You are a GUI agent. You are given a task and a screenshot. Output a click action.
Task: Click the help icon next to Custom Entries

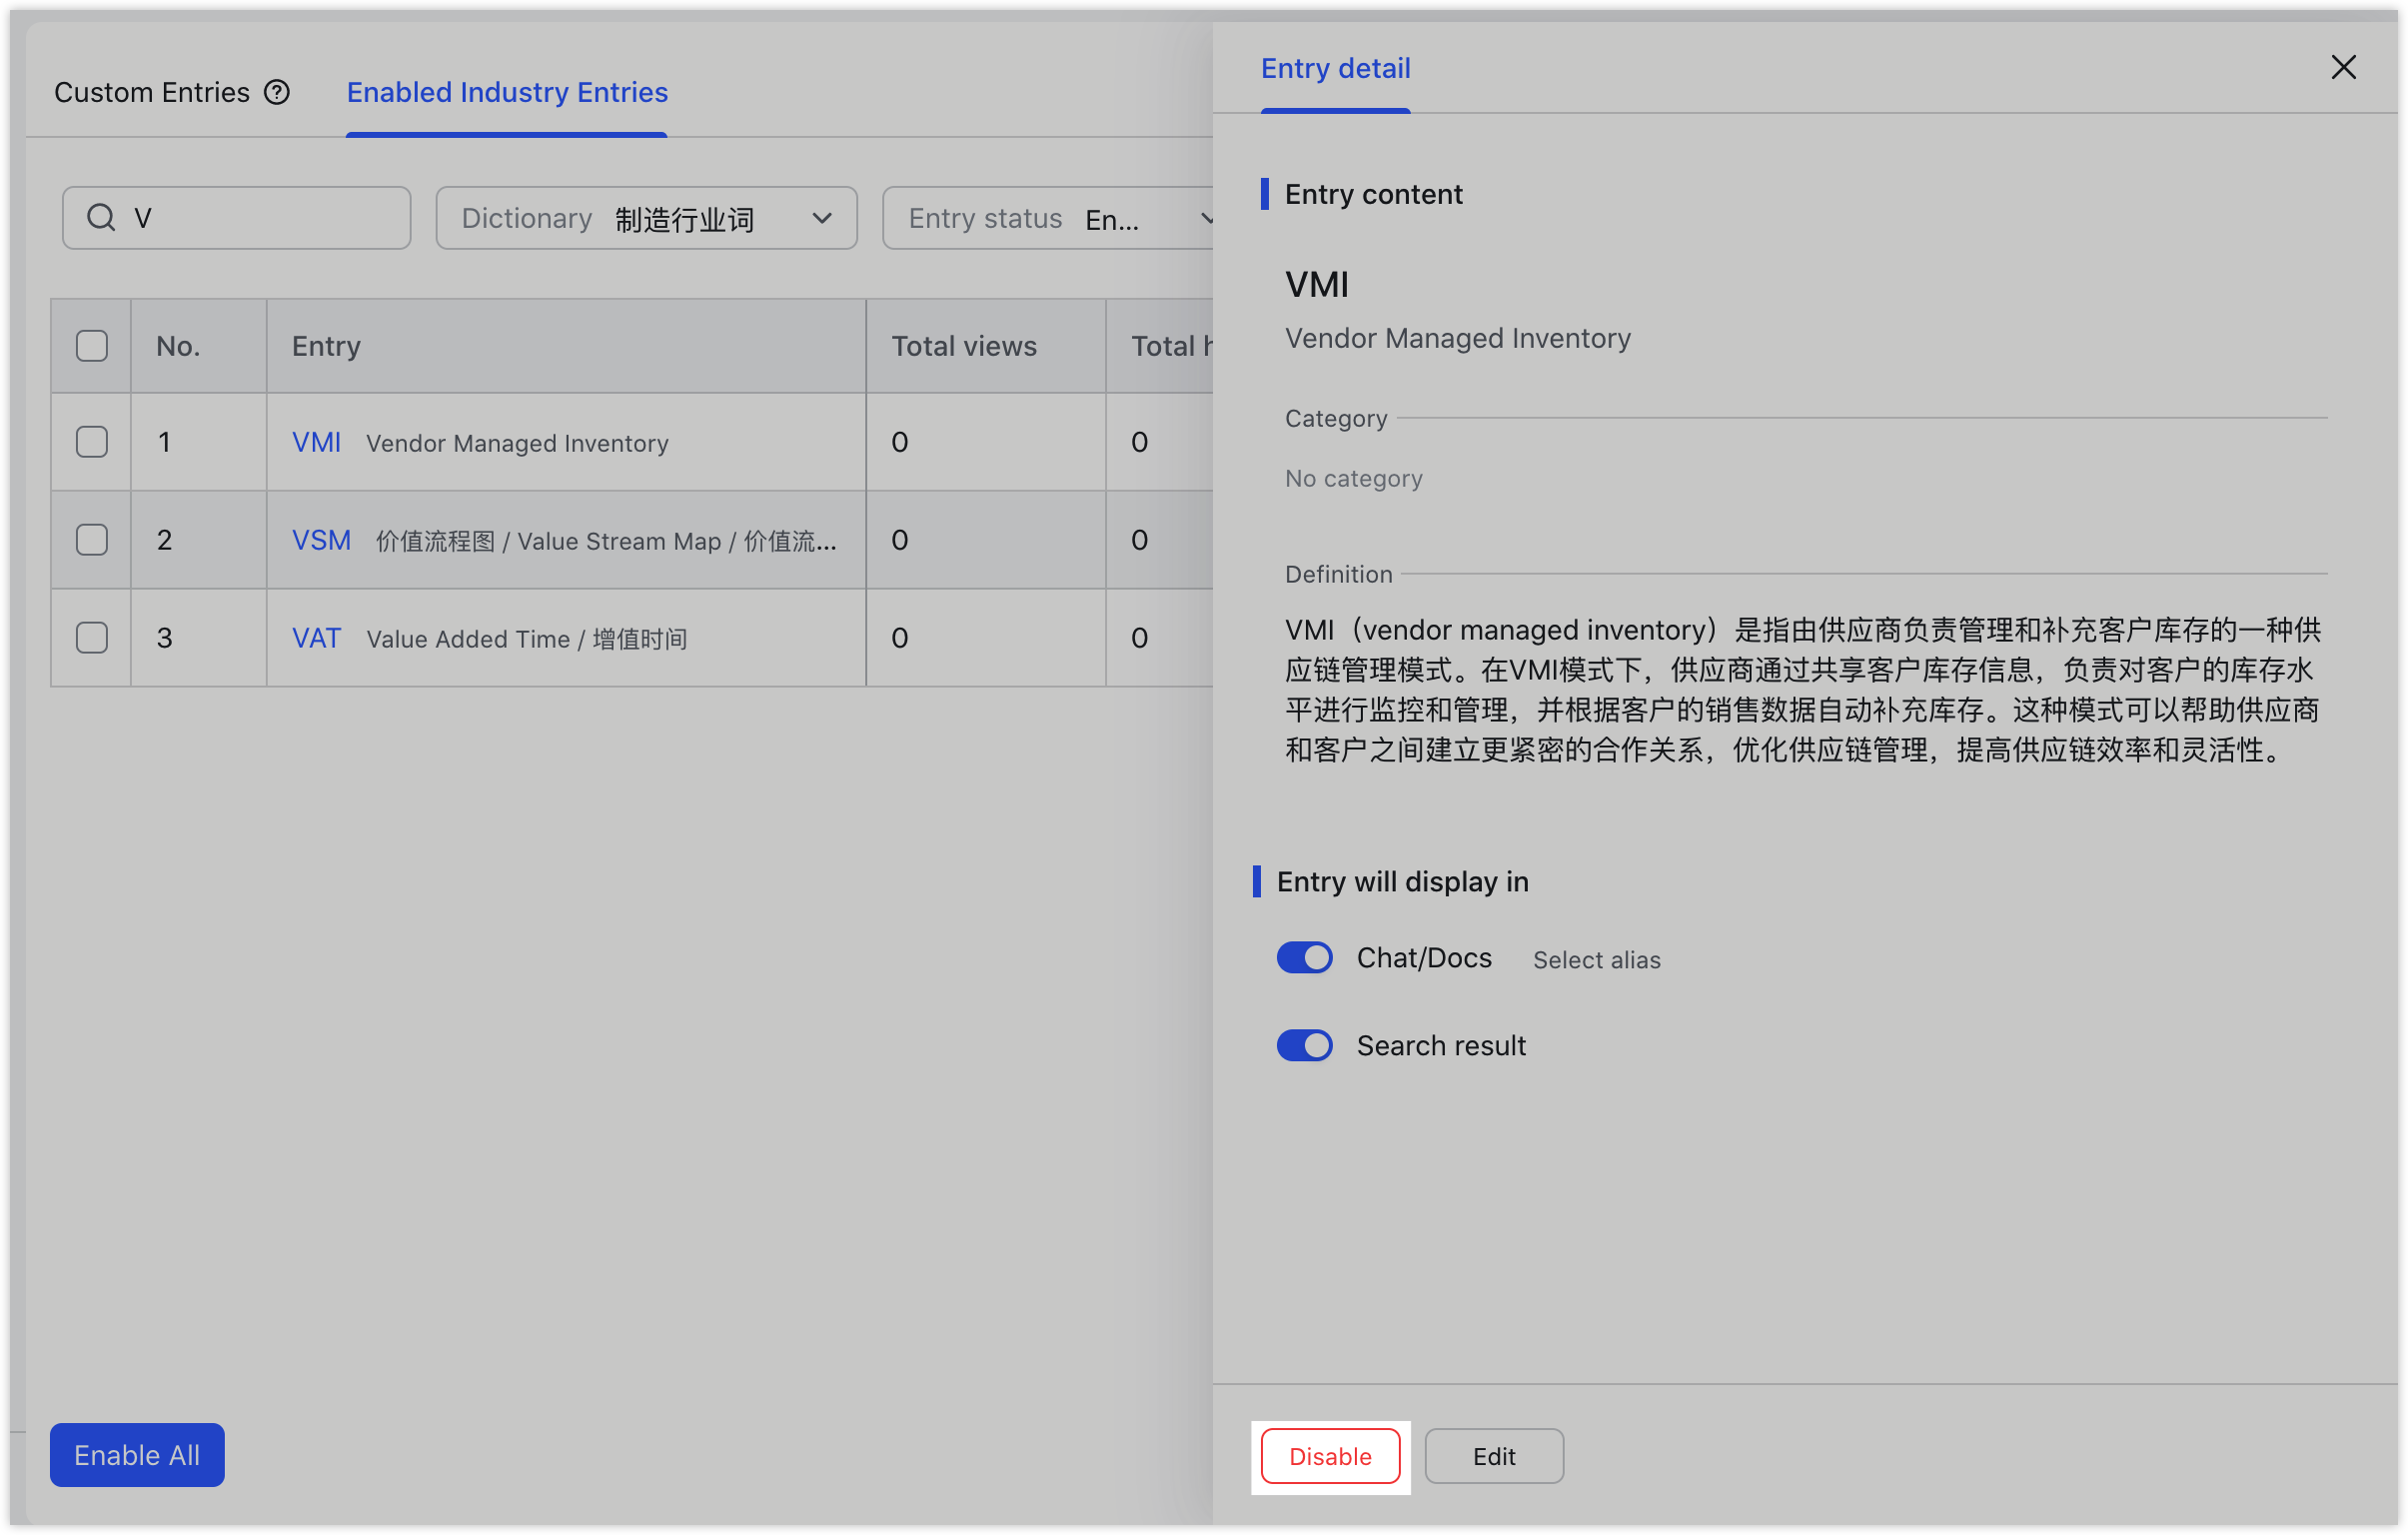click(275, 92)
